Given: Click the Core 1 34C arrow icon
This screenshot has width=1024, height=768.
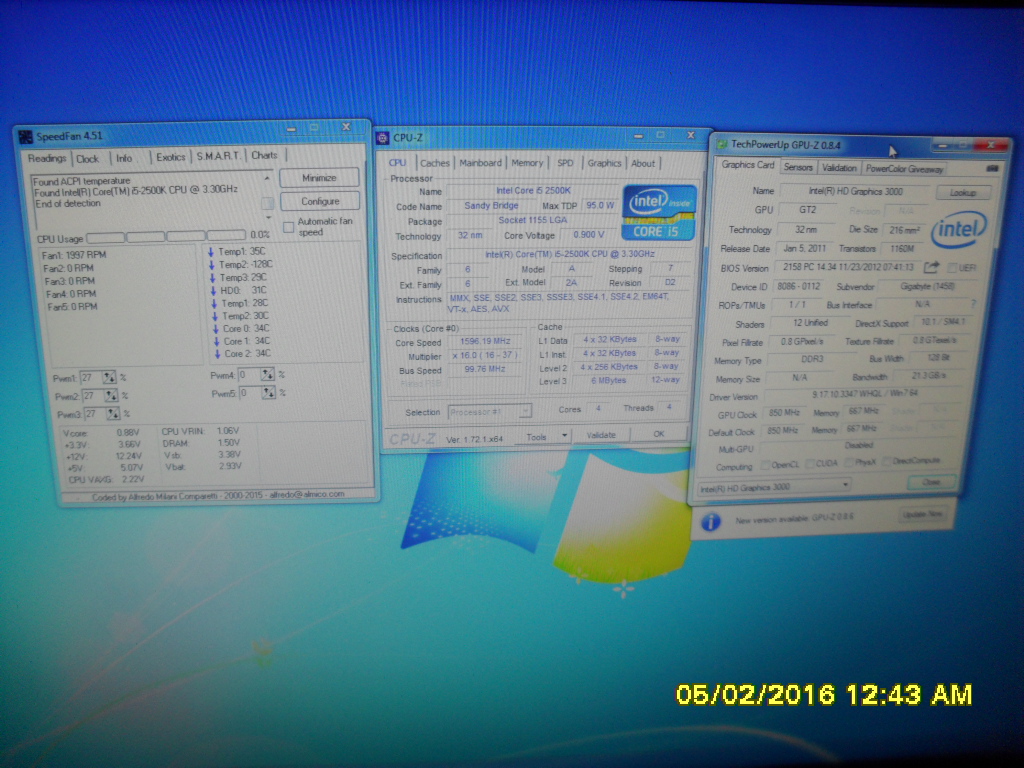Looking at the screenshot, I should point(216,341).
